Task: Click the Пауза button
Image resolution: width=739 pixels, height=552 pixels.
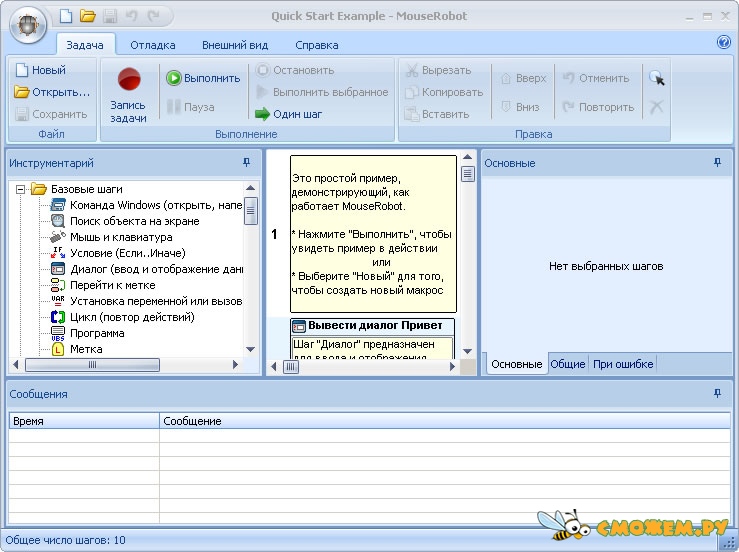Action: [x=191, y=107]
